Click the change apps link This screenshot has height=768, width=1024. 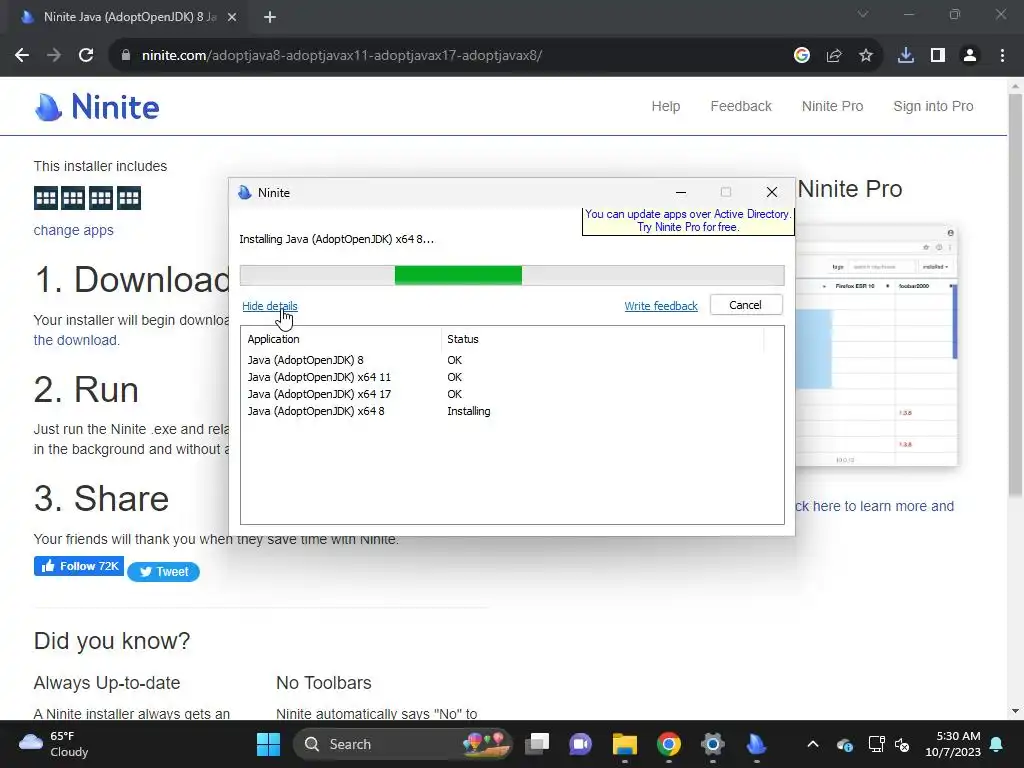73,230
